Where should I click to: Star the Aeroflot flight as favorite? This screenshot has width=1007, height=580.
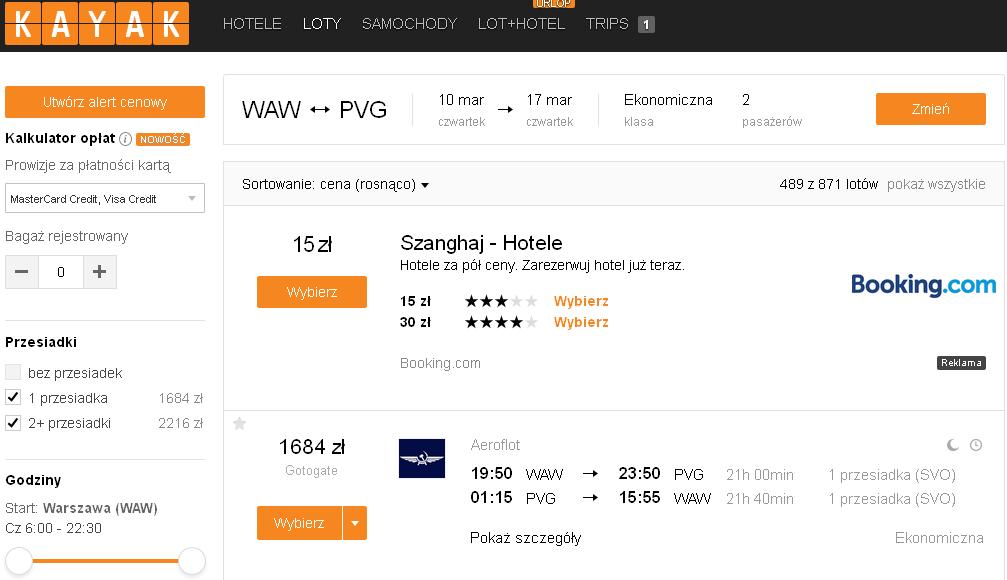tap(240, 423)
